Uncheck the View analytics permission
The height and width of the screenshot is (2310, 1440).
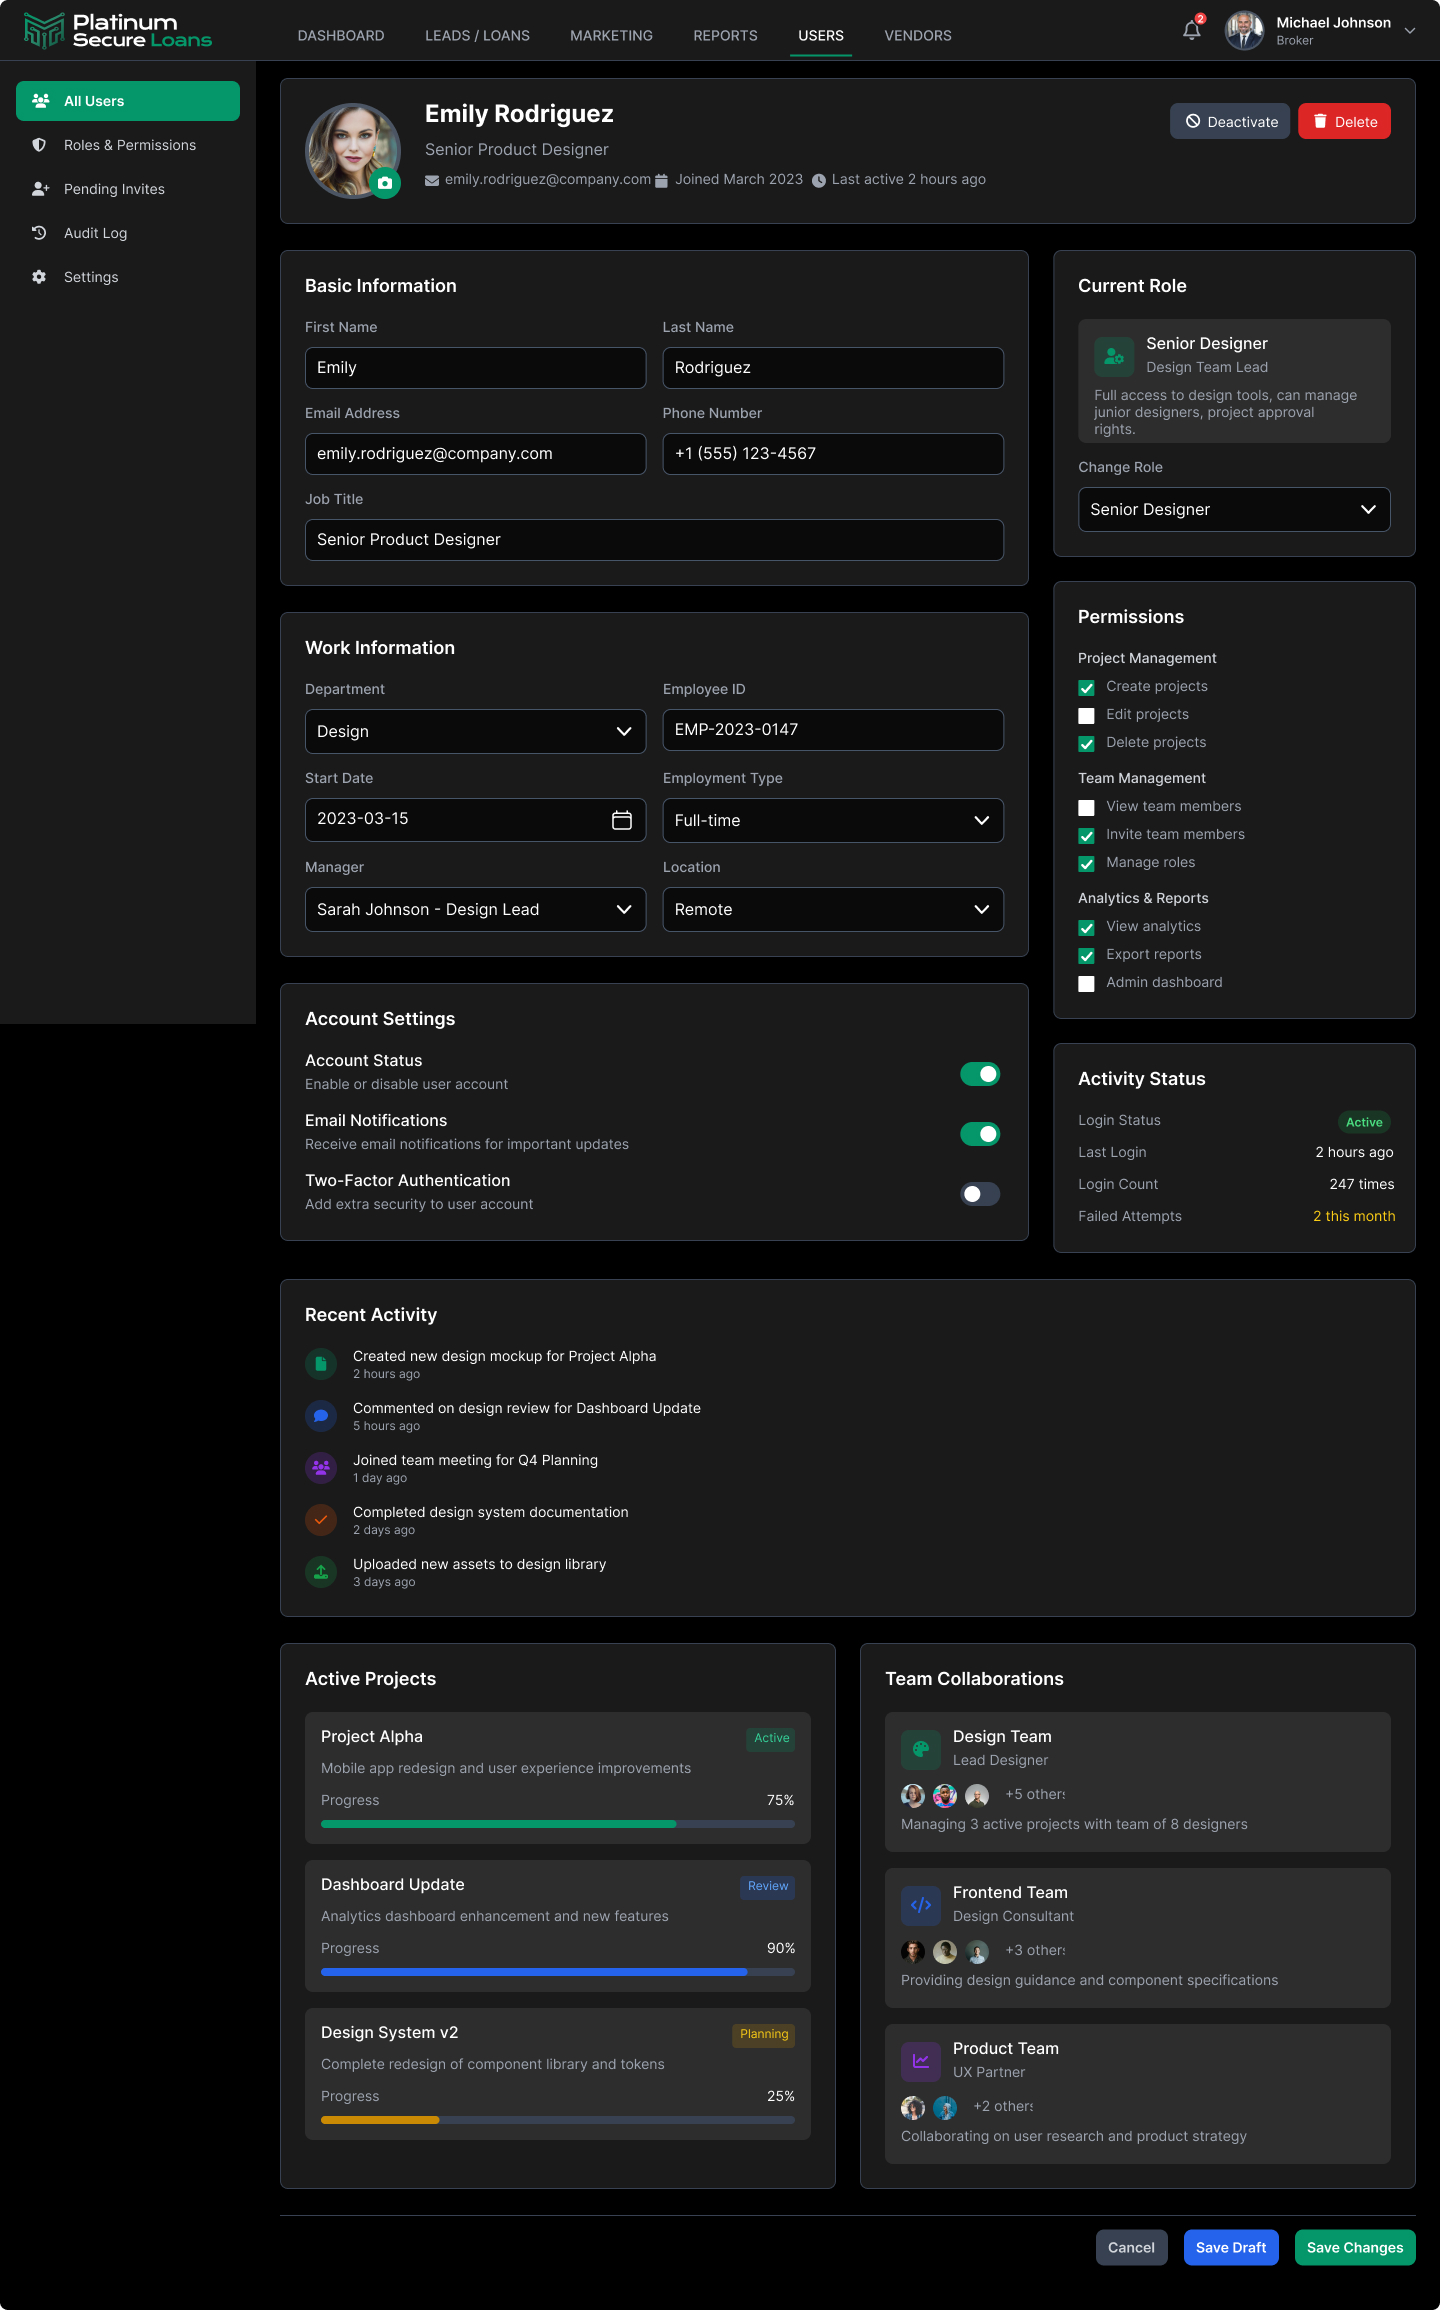click(x=1086, y=928)
